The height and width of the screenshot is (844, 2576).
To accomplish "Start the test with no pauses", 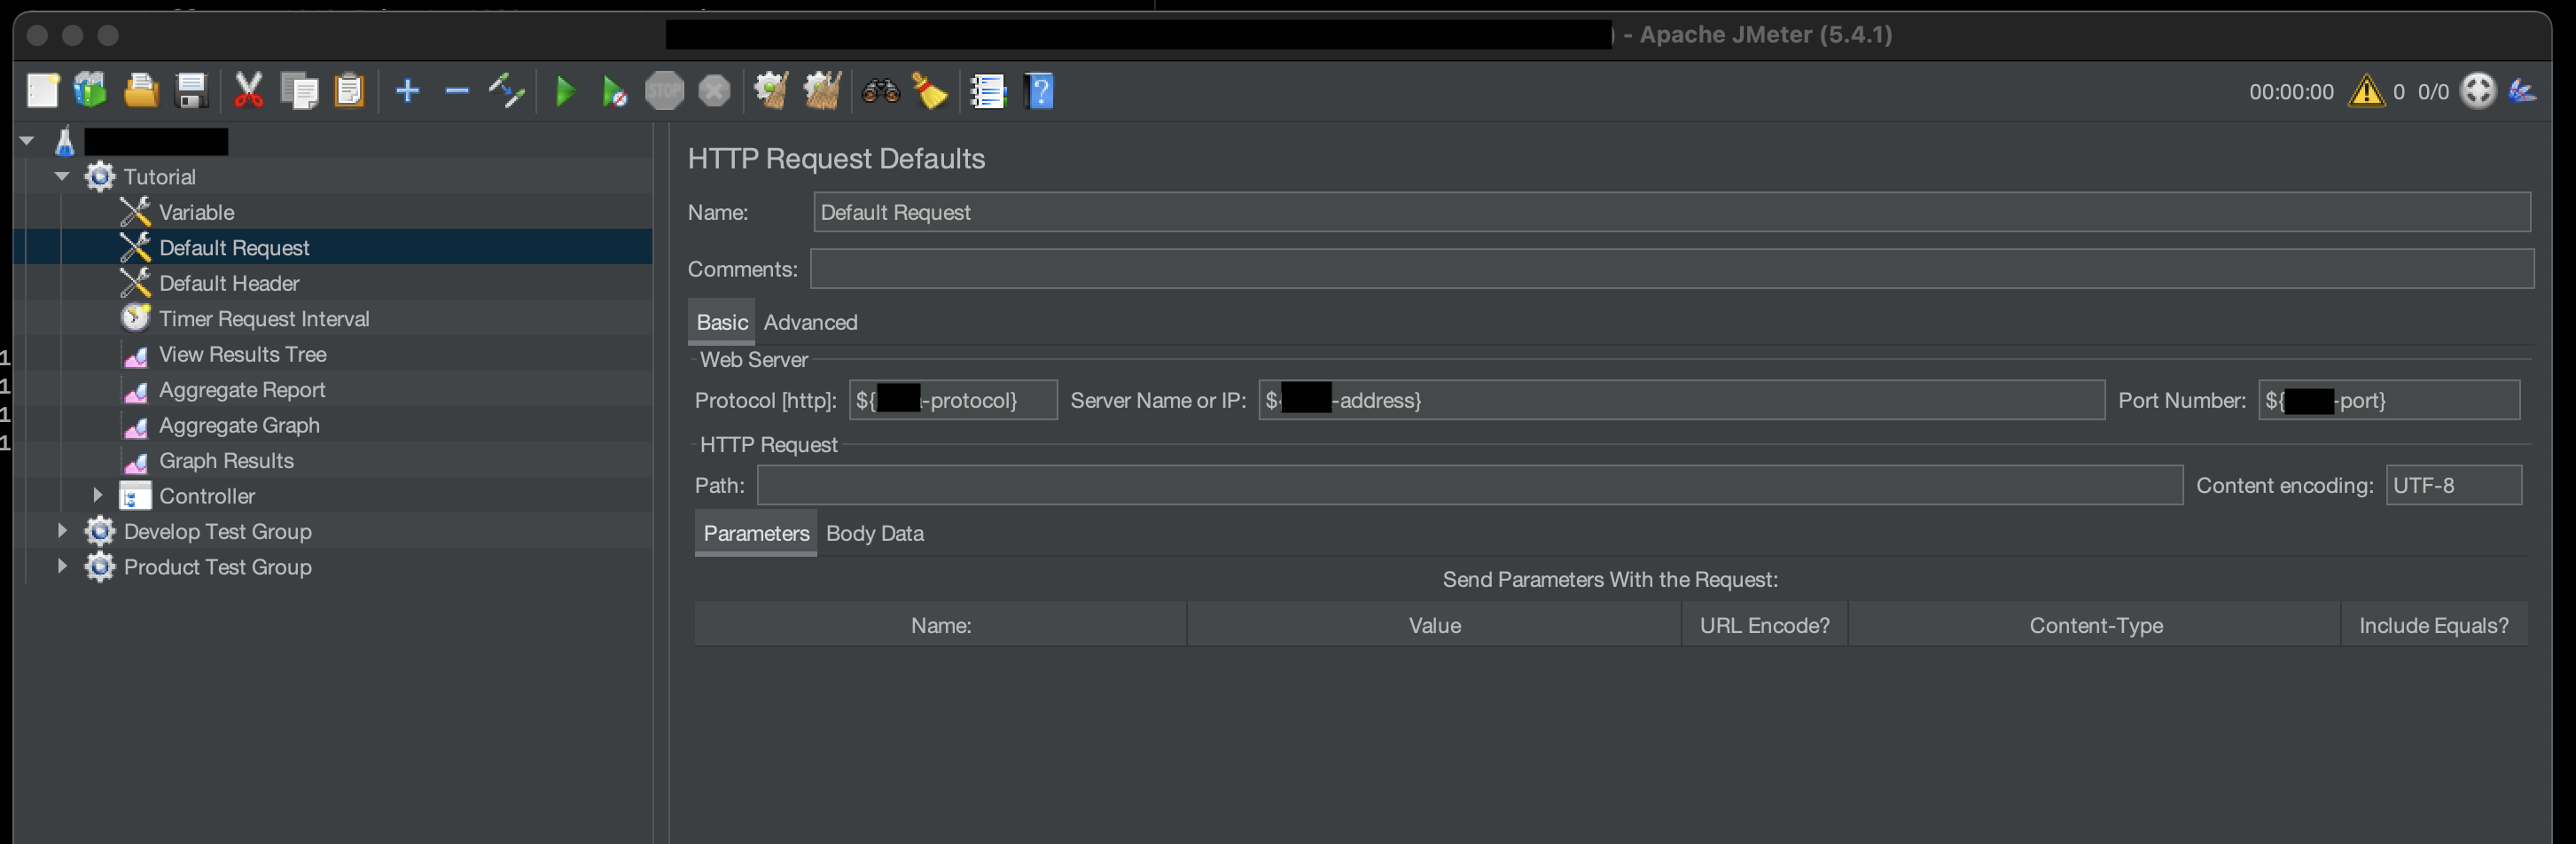I will pyautogui.click(x=614, y=92).
